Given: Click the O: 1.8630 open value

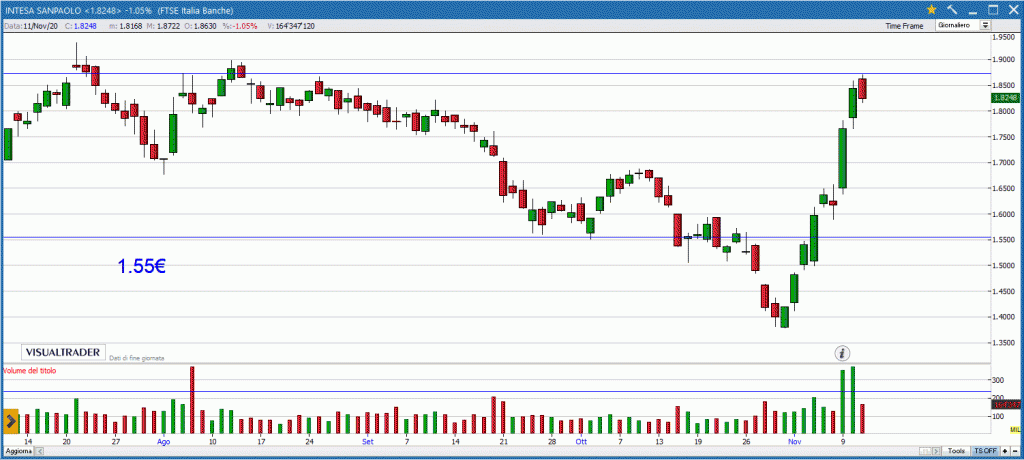Looking at the screenshot, I should (x=200, y=26).
